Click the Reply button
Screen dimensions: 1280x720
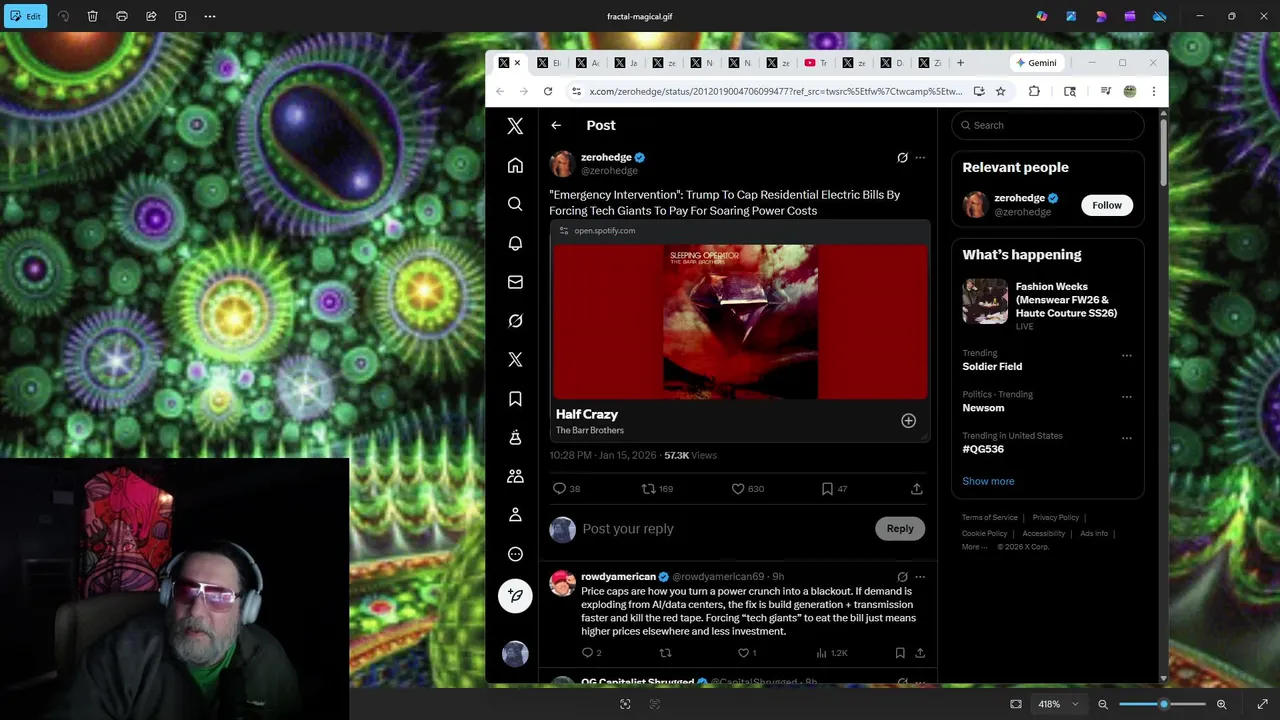click(900, 528)
